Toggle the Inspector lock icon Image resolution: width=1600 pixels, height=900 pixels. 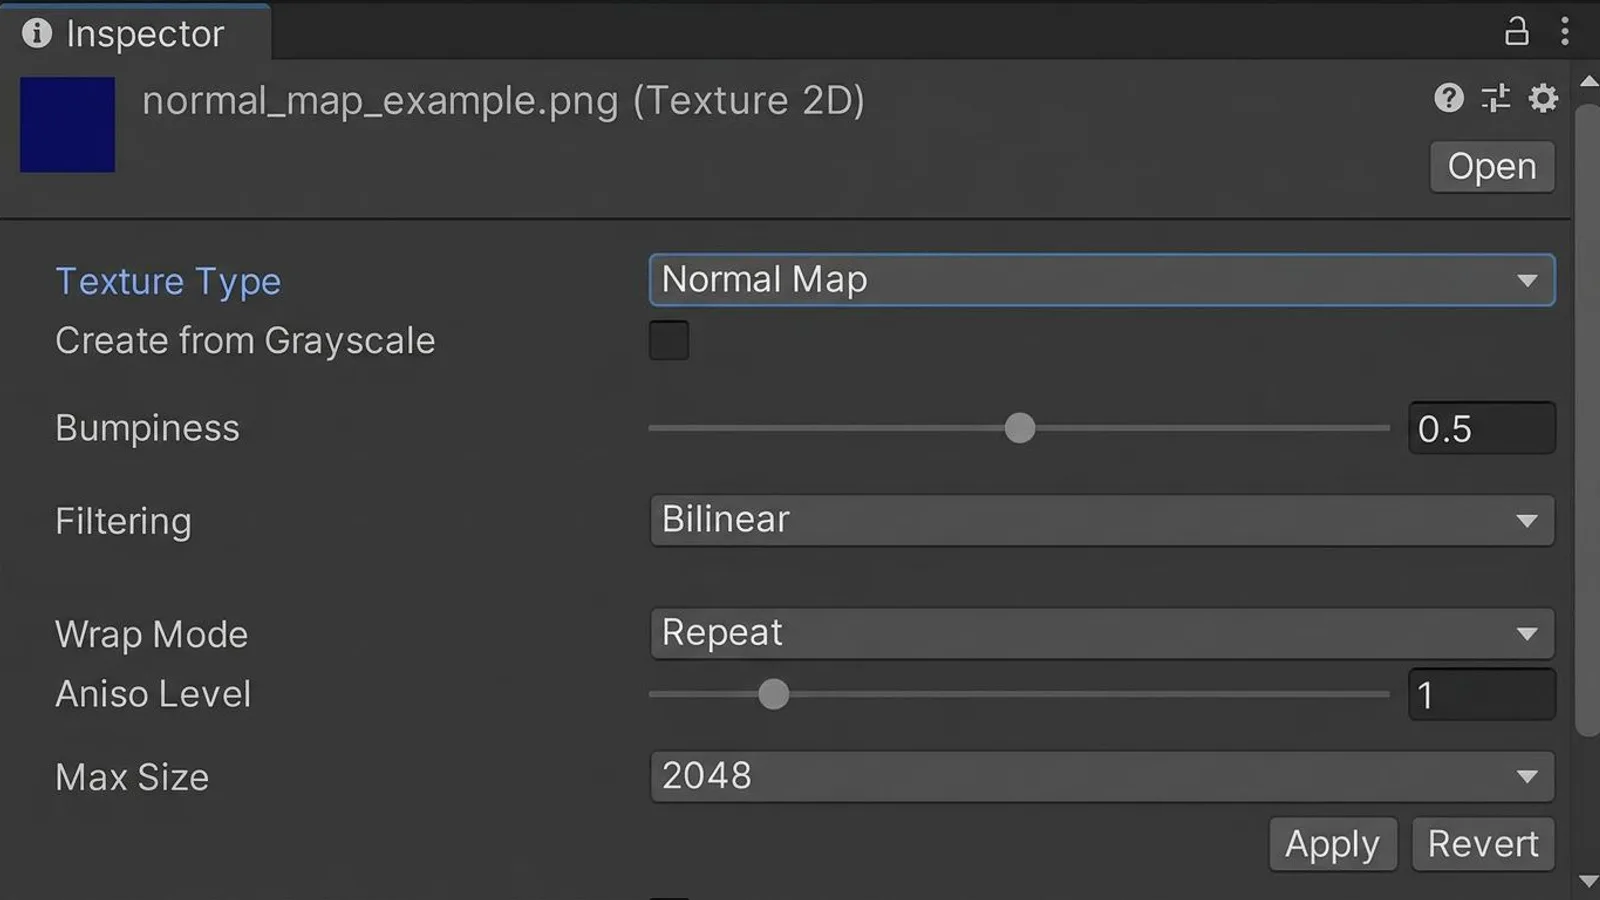(1516, 31)
